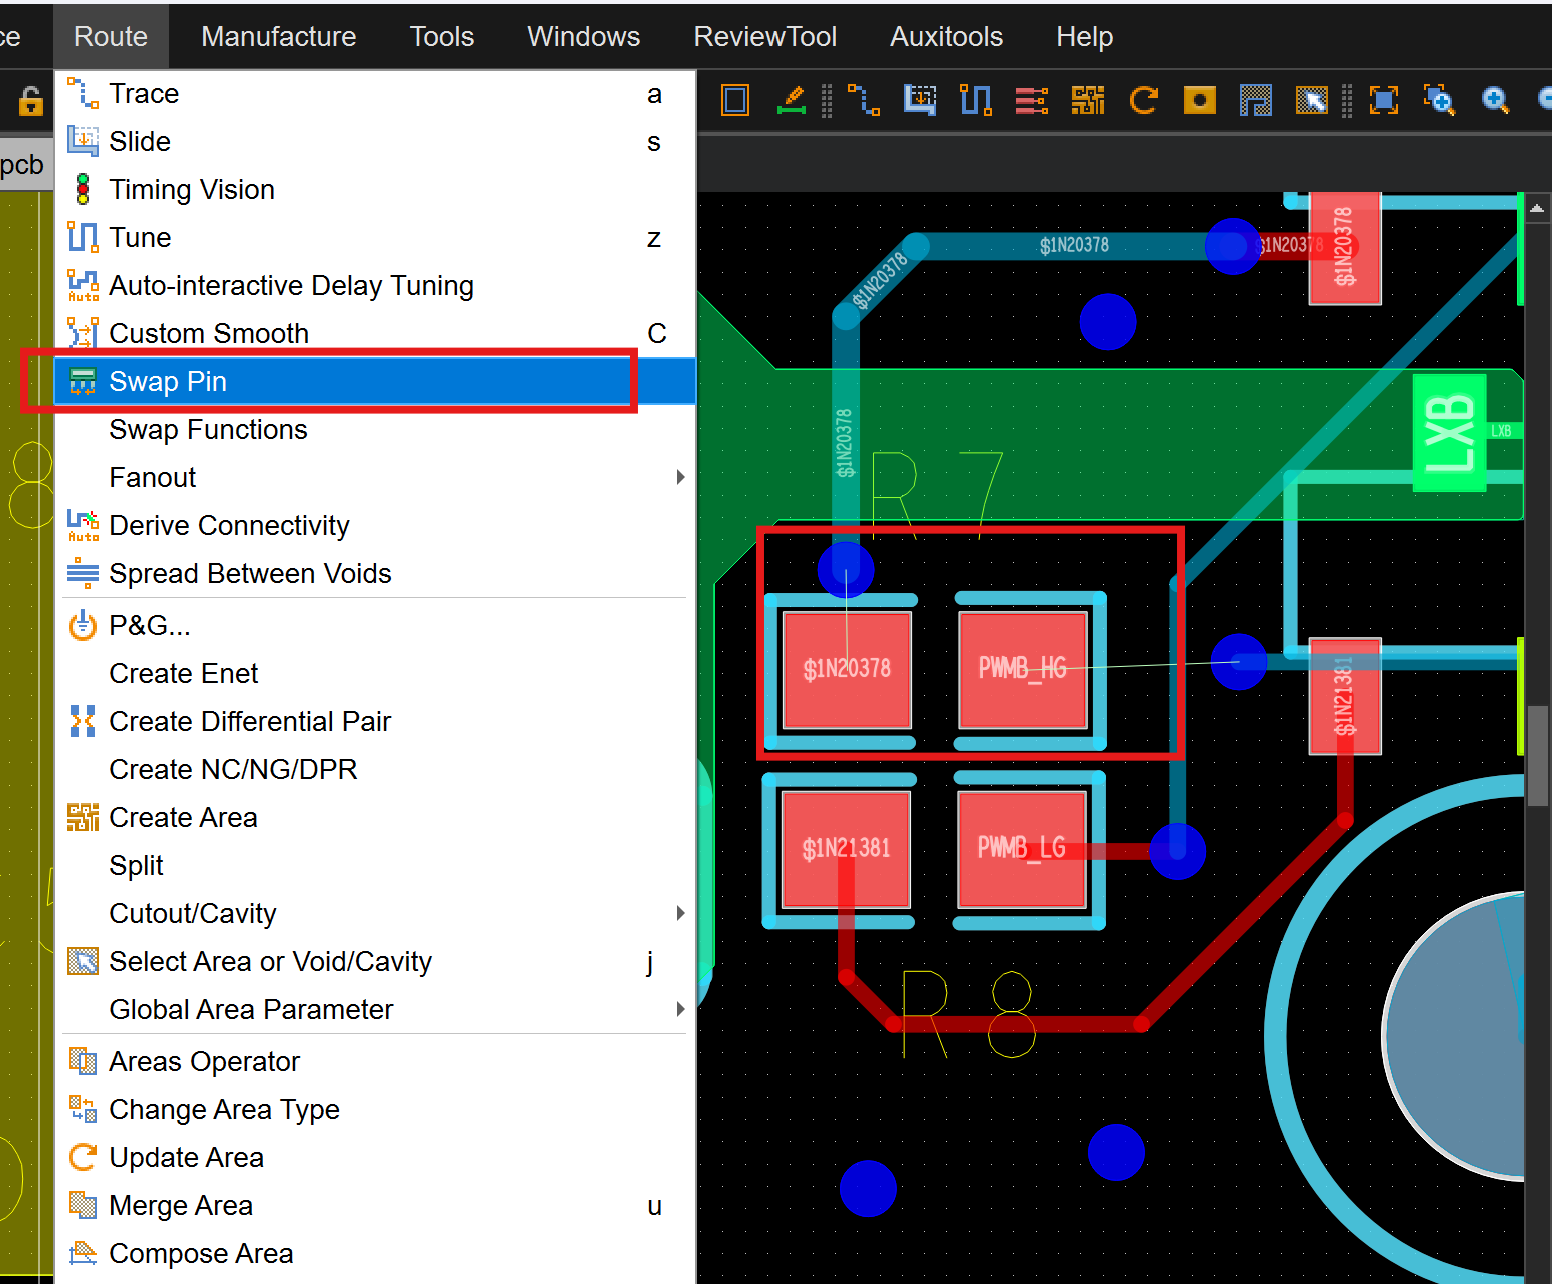
Task: Click the Zoom In magnifier icon
Action: point(1495,100)
